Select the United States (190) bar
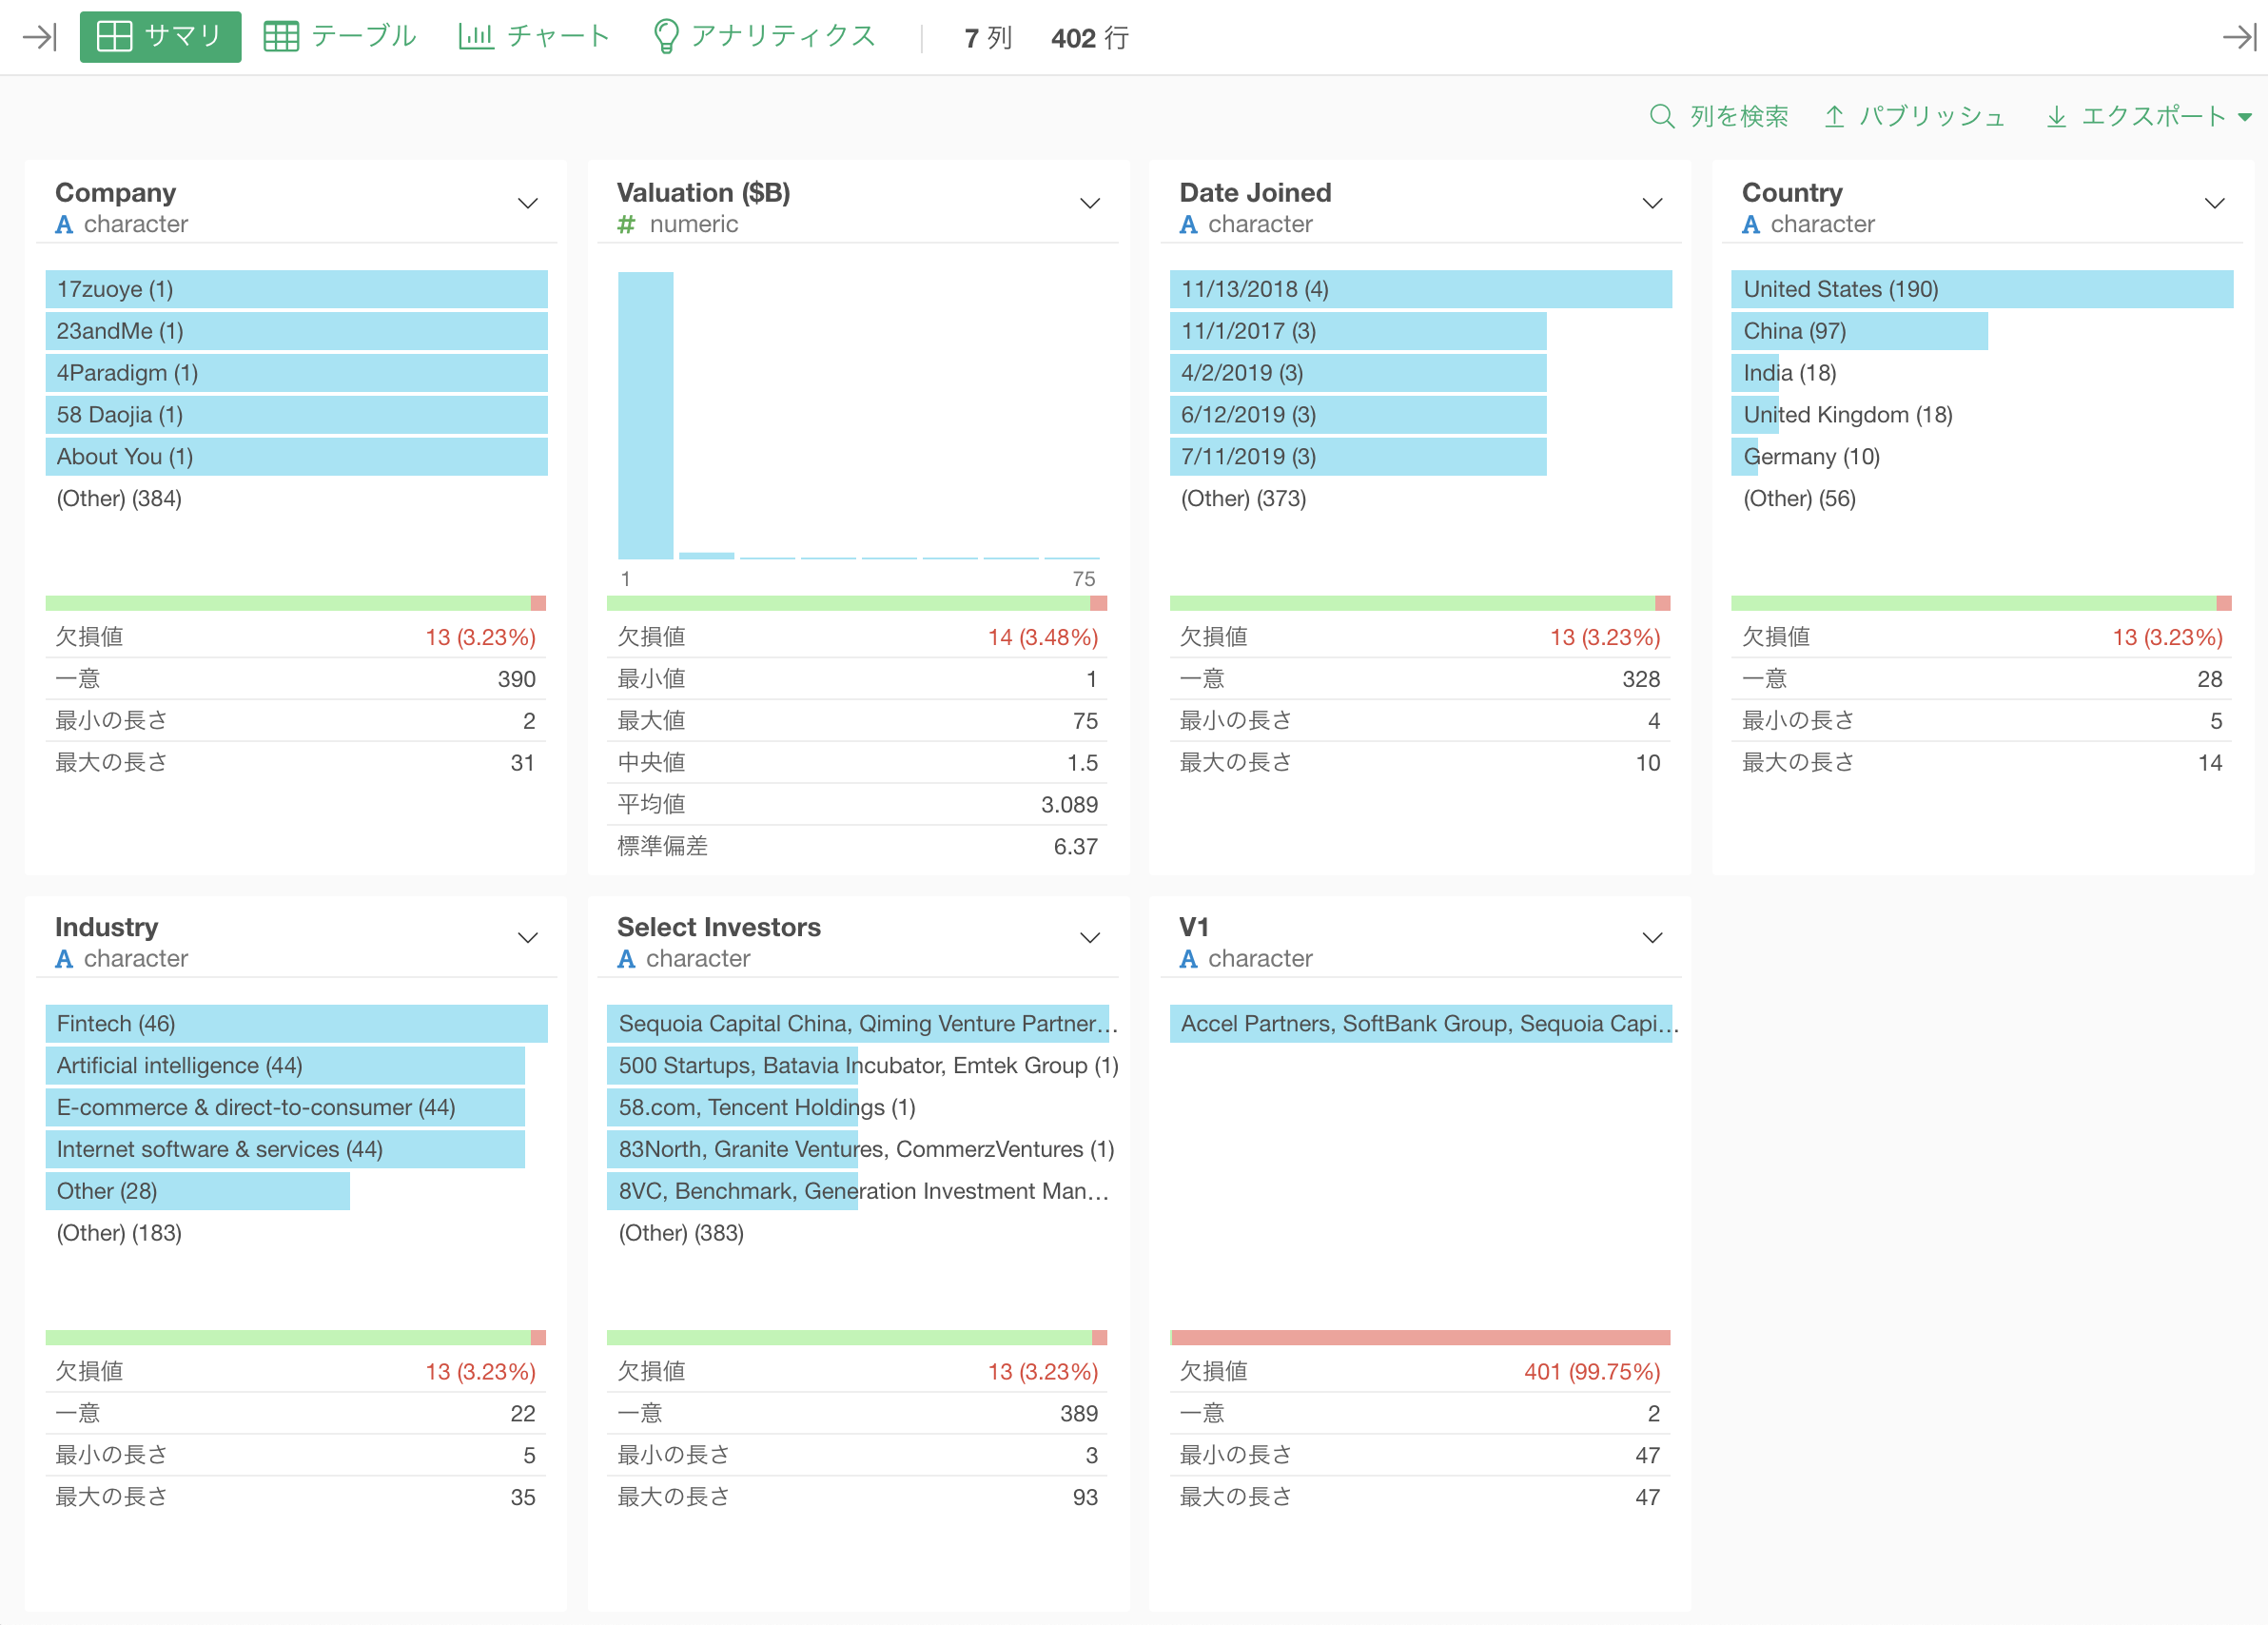Screen dimensions: 2268x1625 [1982, 289]
